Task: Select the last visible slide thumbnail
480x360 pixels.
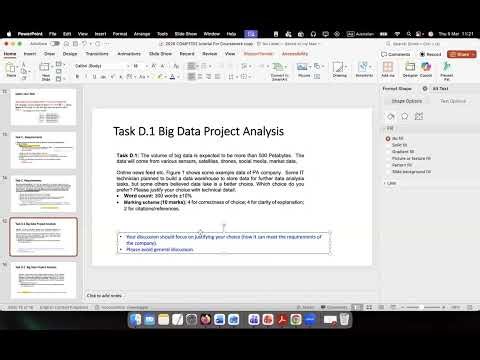Action: tap(44, 280)
